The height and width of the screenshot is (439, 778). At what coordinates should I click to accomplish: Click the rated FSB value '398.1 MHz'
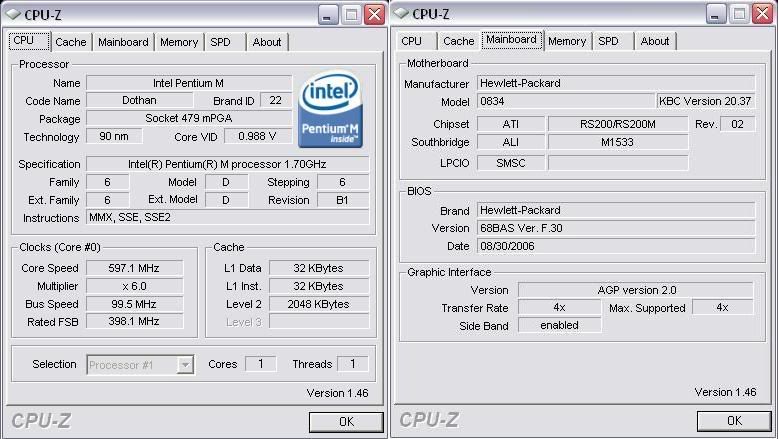click(x=134, y=321)
